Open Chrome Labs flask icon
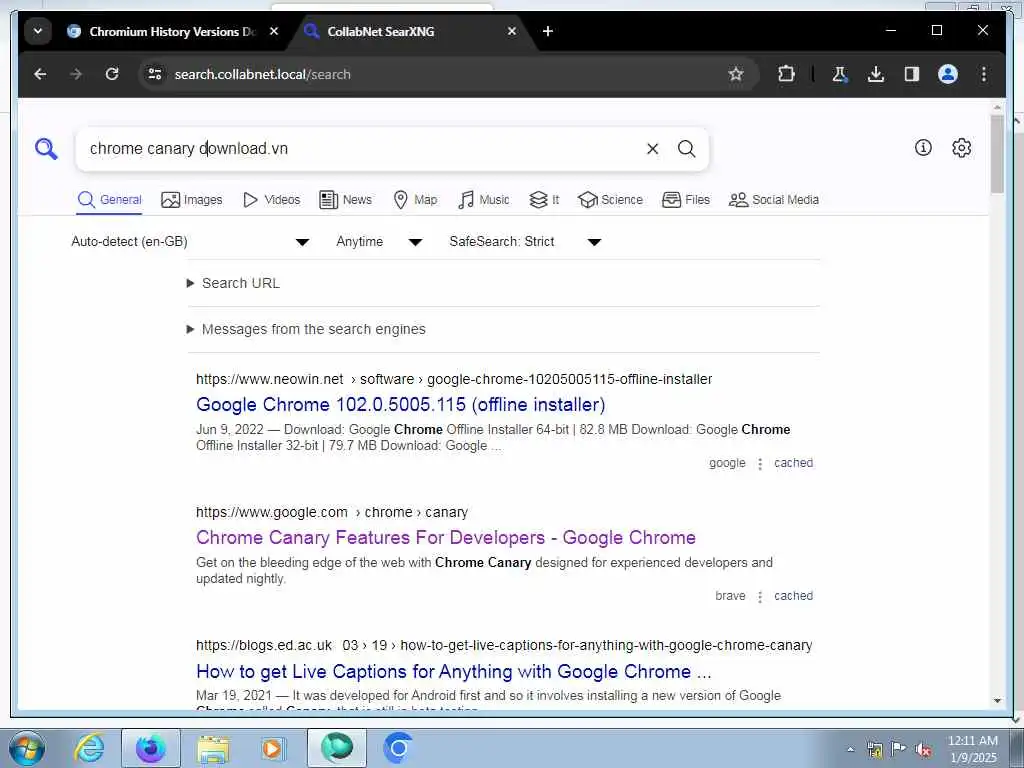The width and height of the screenshot is (1024, 768). point(840,74)
